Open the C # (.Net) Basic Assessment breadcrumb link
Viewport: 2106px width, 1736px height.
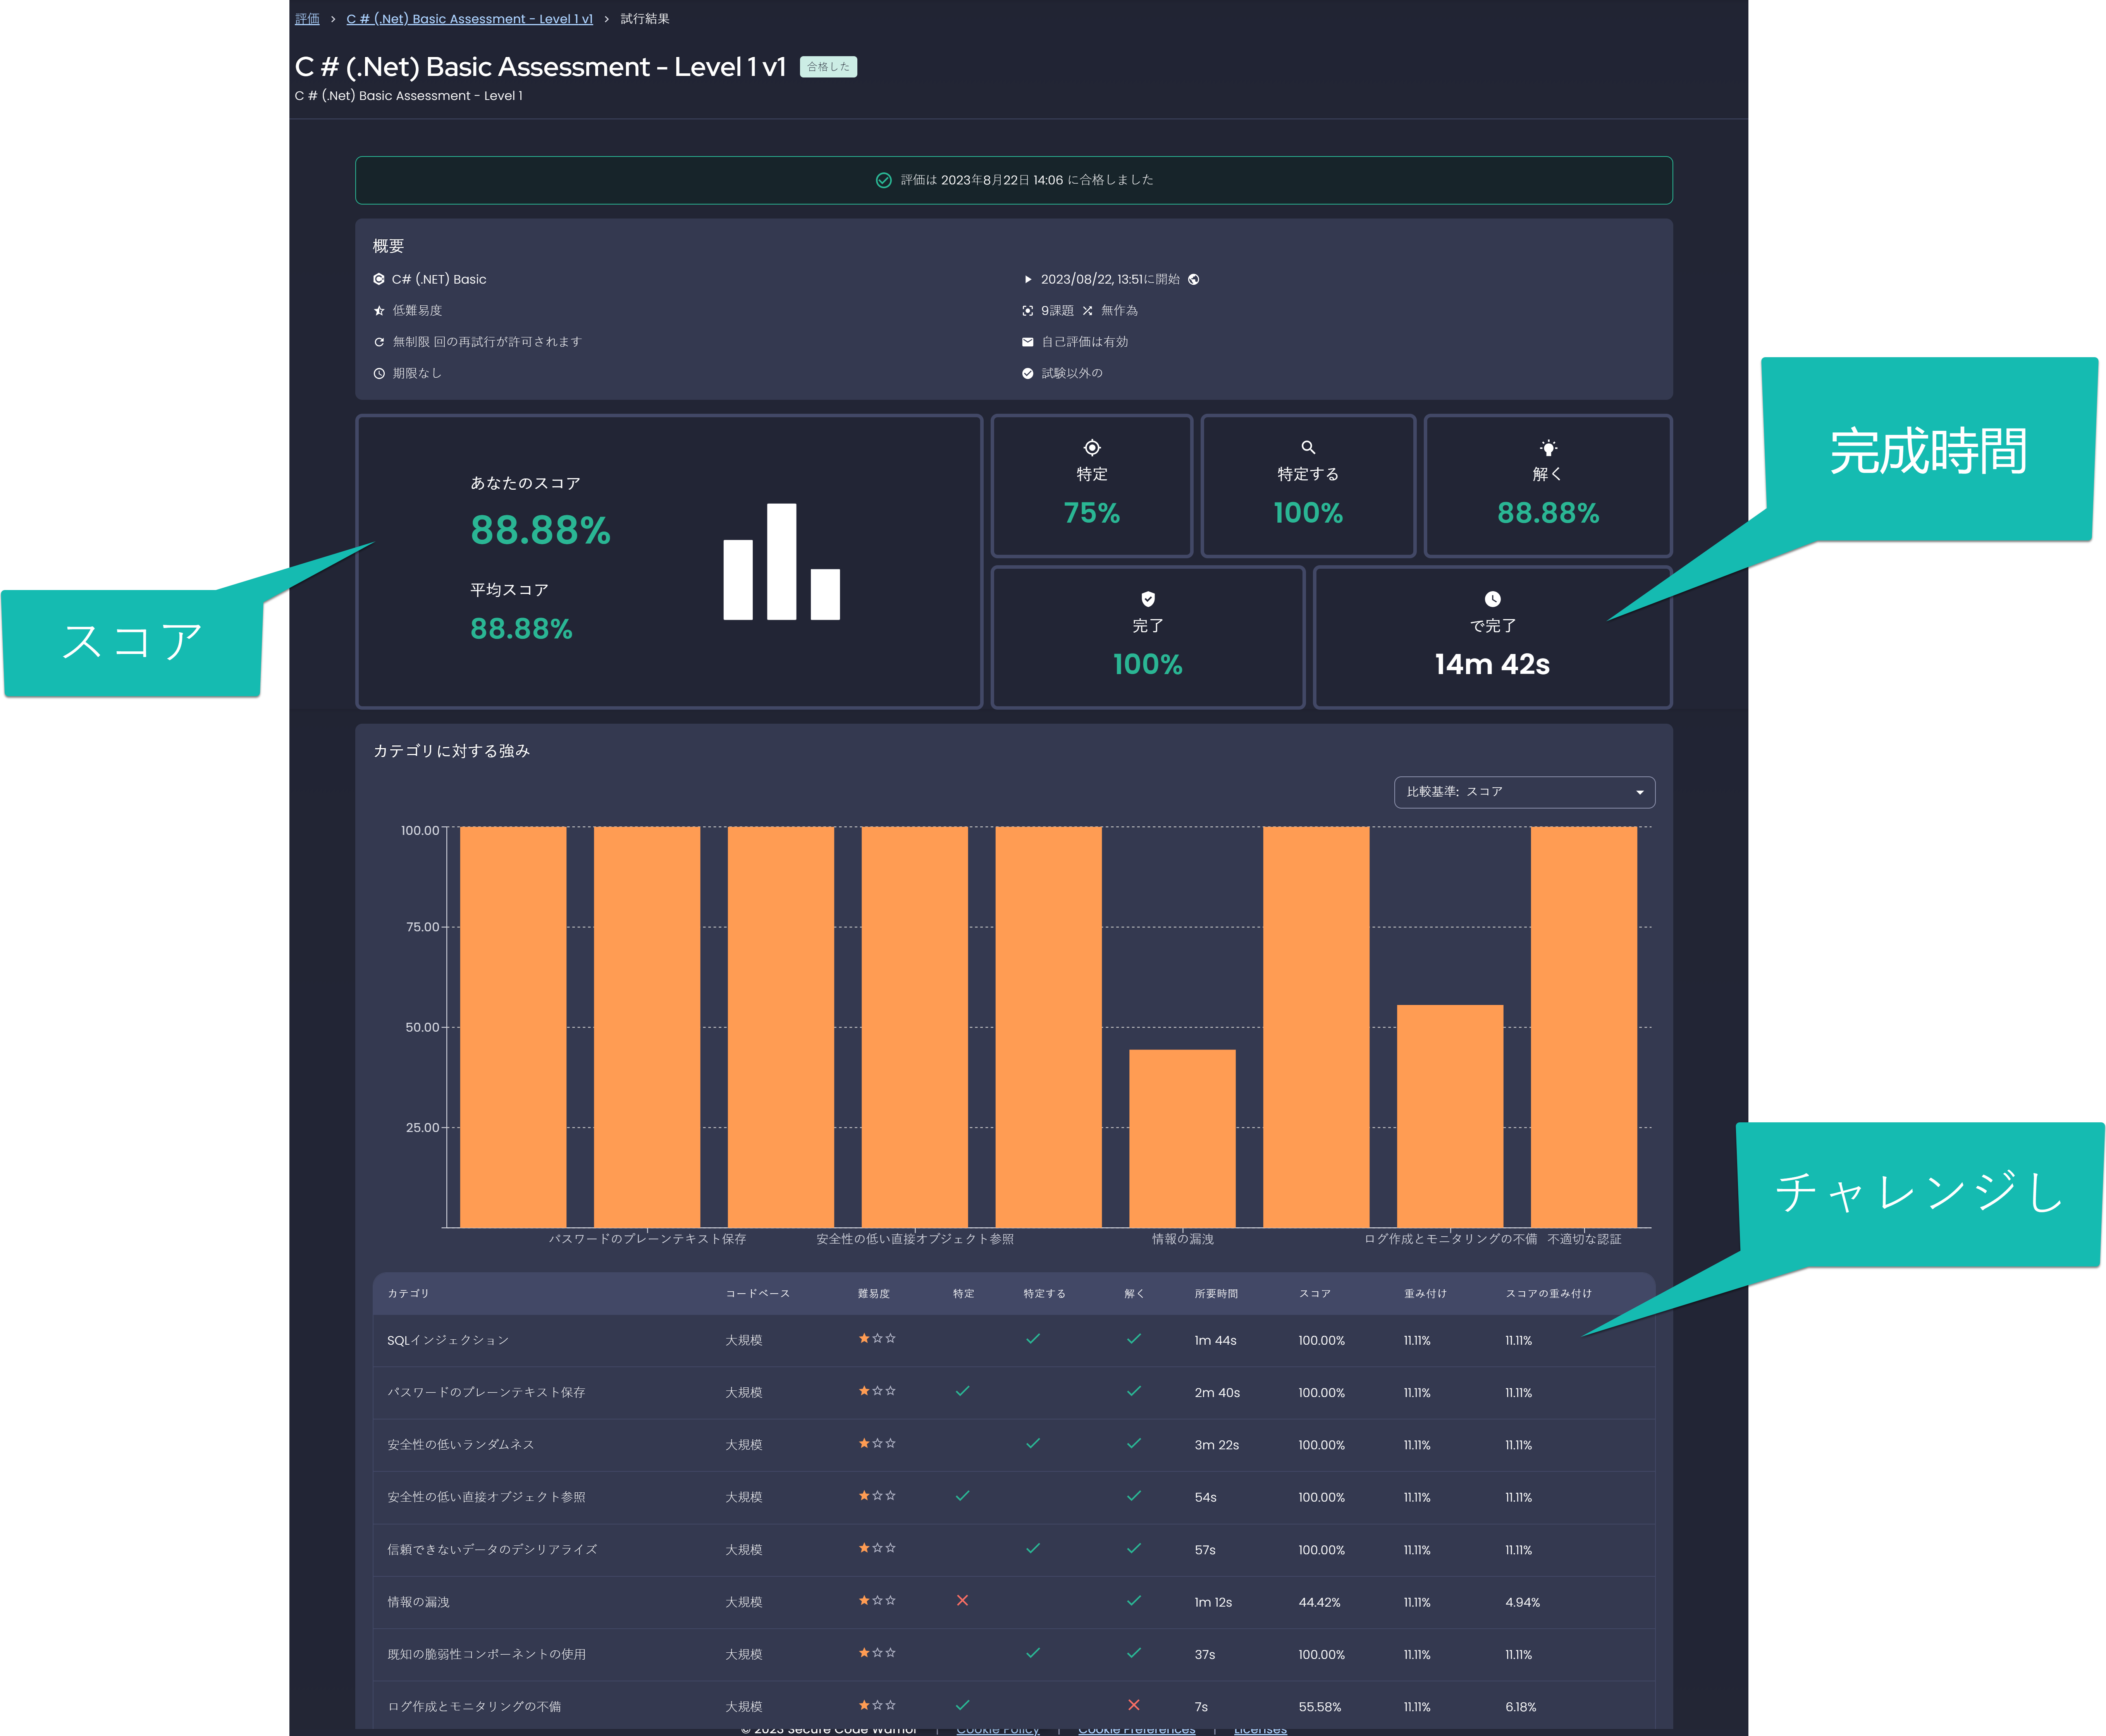(469, 19)
